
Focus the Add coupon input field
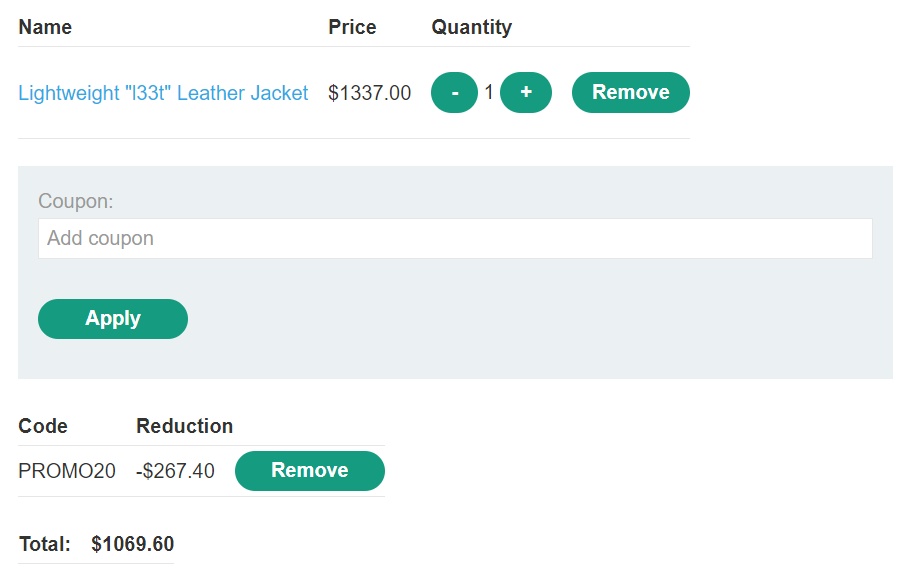455,239
